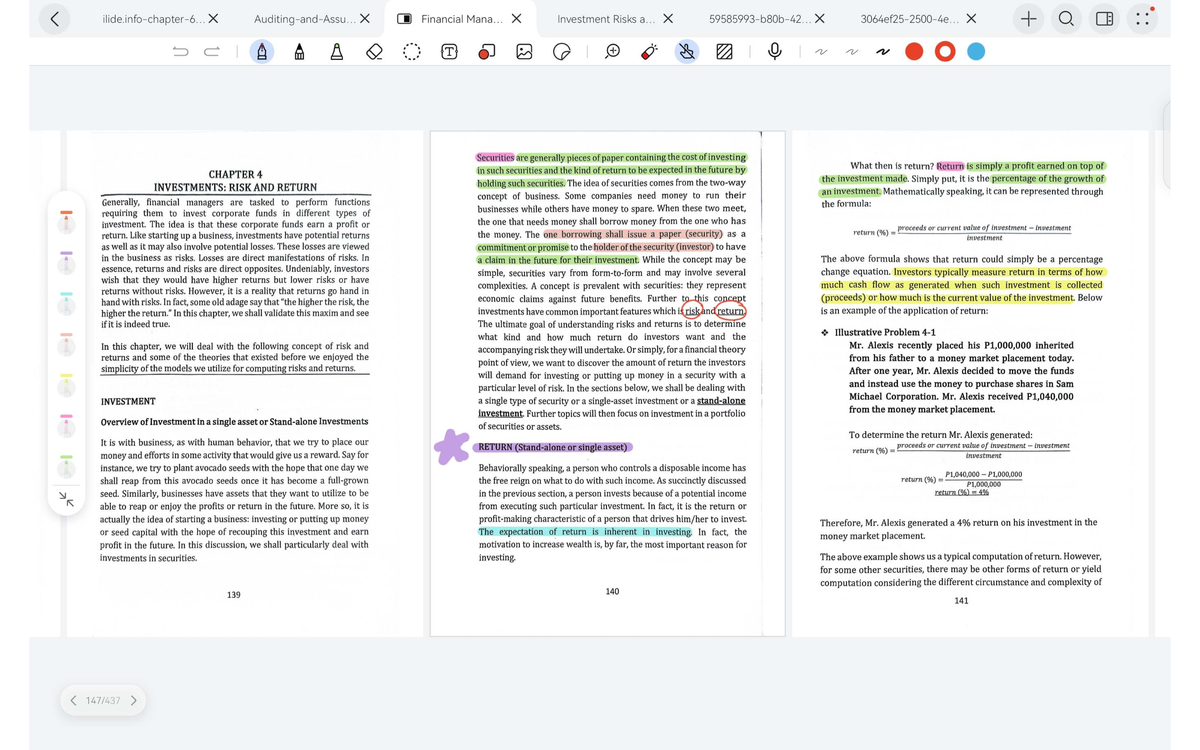The width and height of the screenshot is (1200, 750).
Task: Open the more options dots menu
Action: point(1142,19)
